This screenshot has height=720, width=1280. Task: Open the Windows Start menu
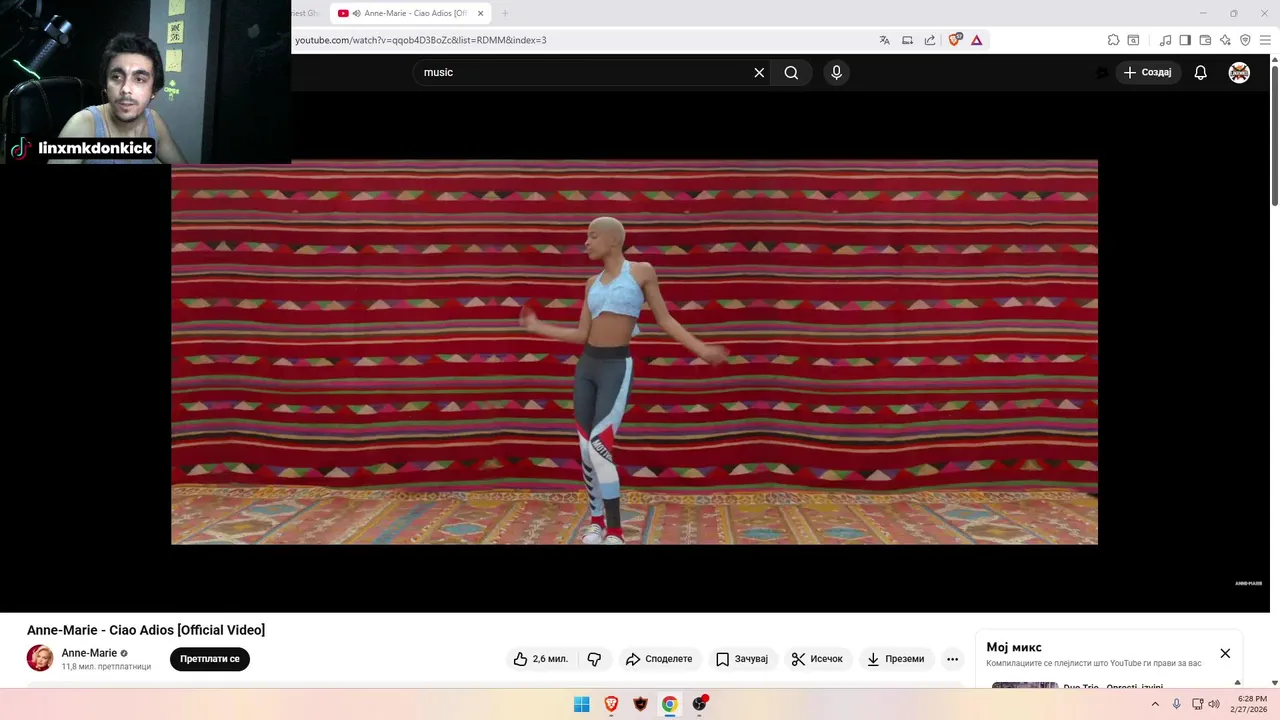tap(582, 704)
